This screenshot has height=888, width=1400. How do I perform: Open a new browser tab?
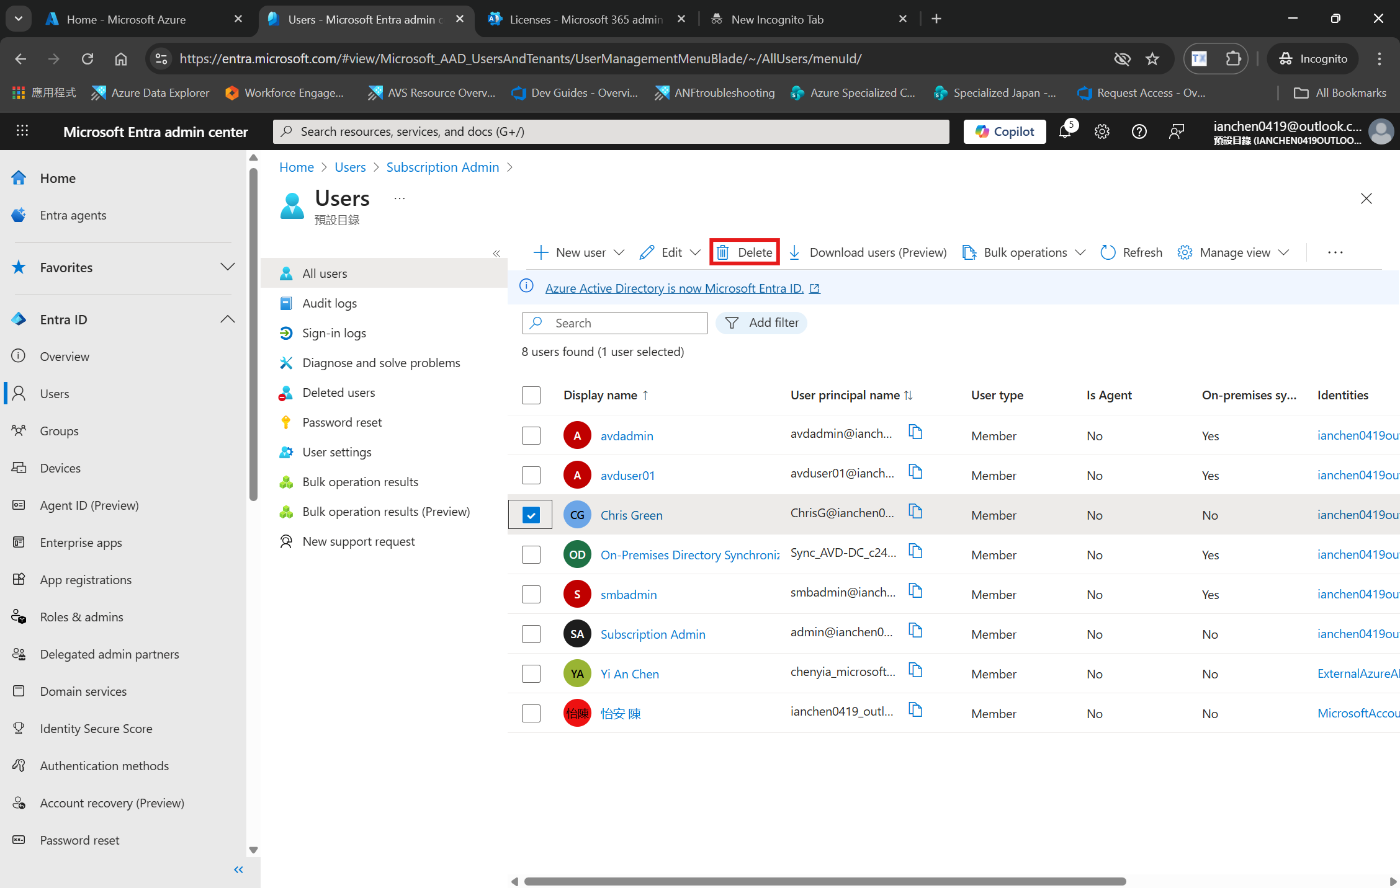(x=936, y=19)
